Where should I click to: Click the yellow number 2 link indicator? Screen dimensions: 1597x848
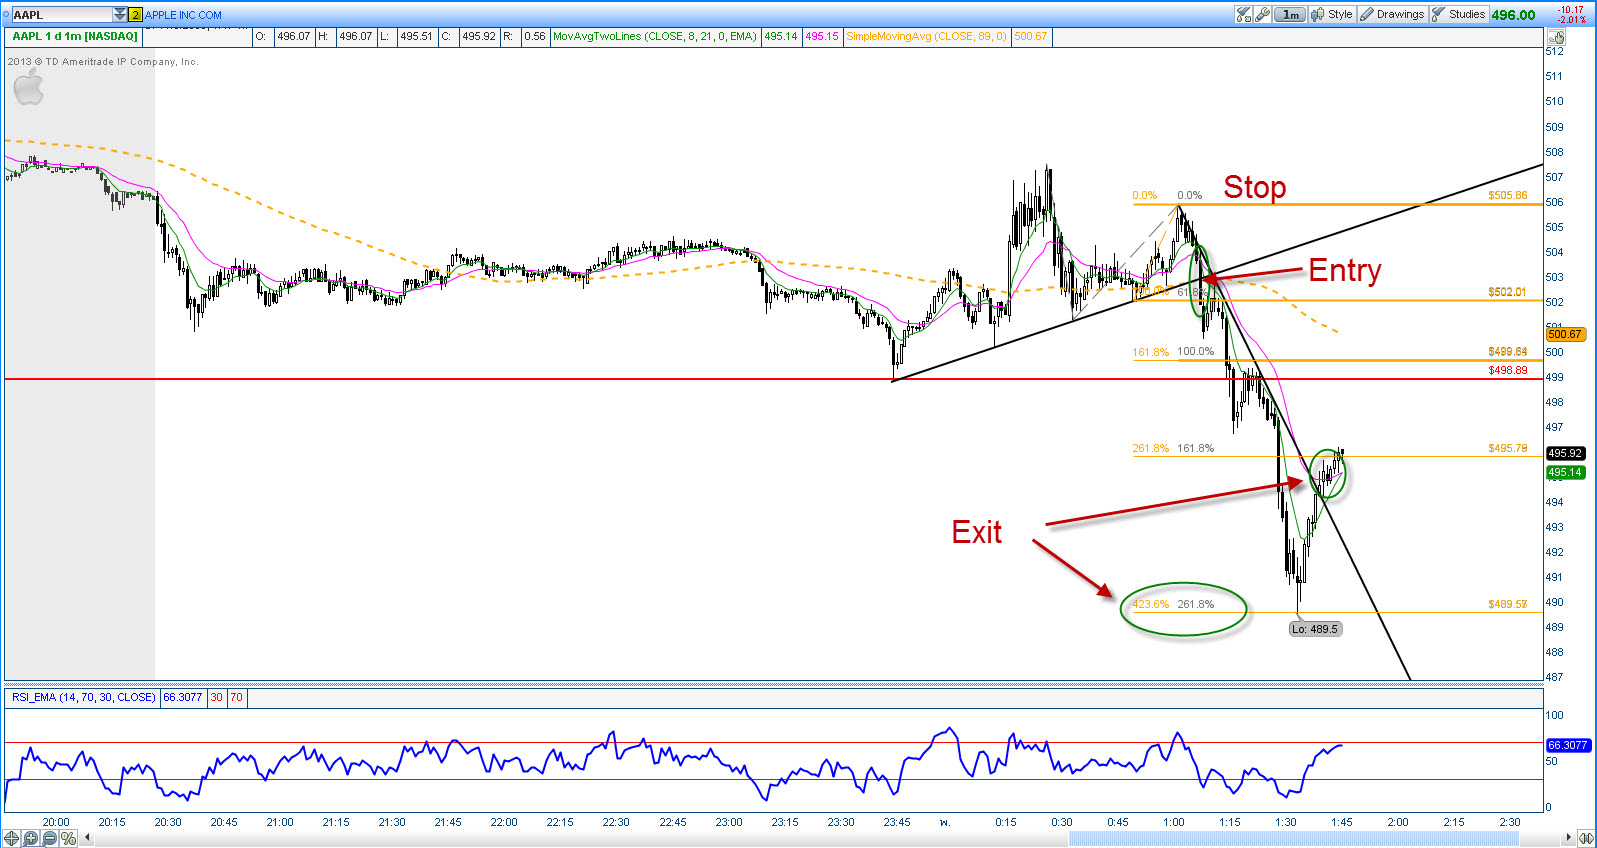point(136,15)
